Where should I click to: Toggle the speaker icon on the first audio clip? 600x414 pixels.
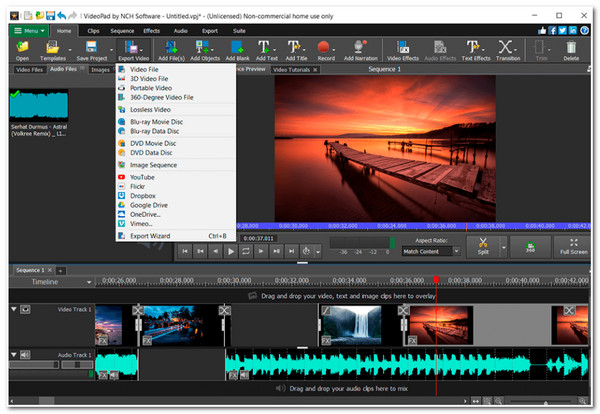[114, 375]
